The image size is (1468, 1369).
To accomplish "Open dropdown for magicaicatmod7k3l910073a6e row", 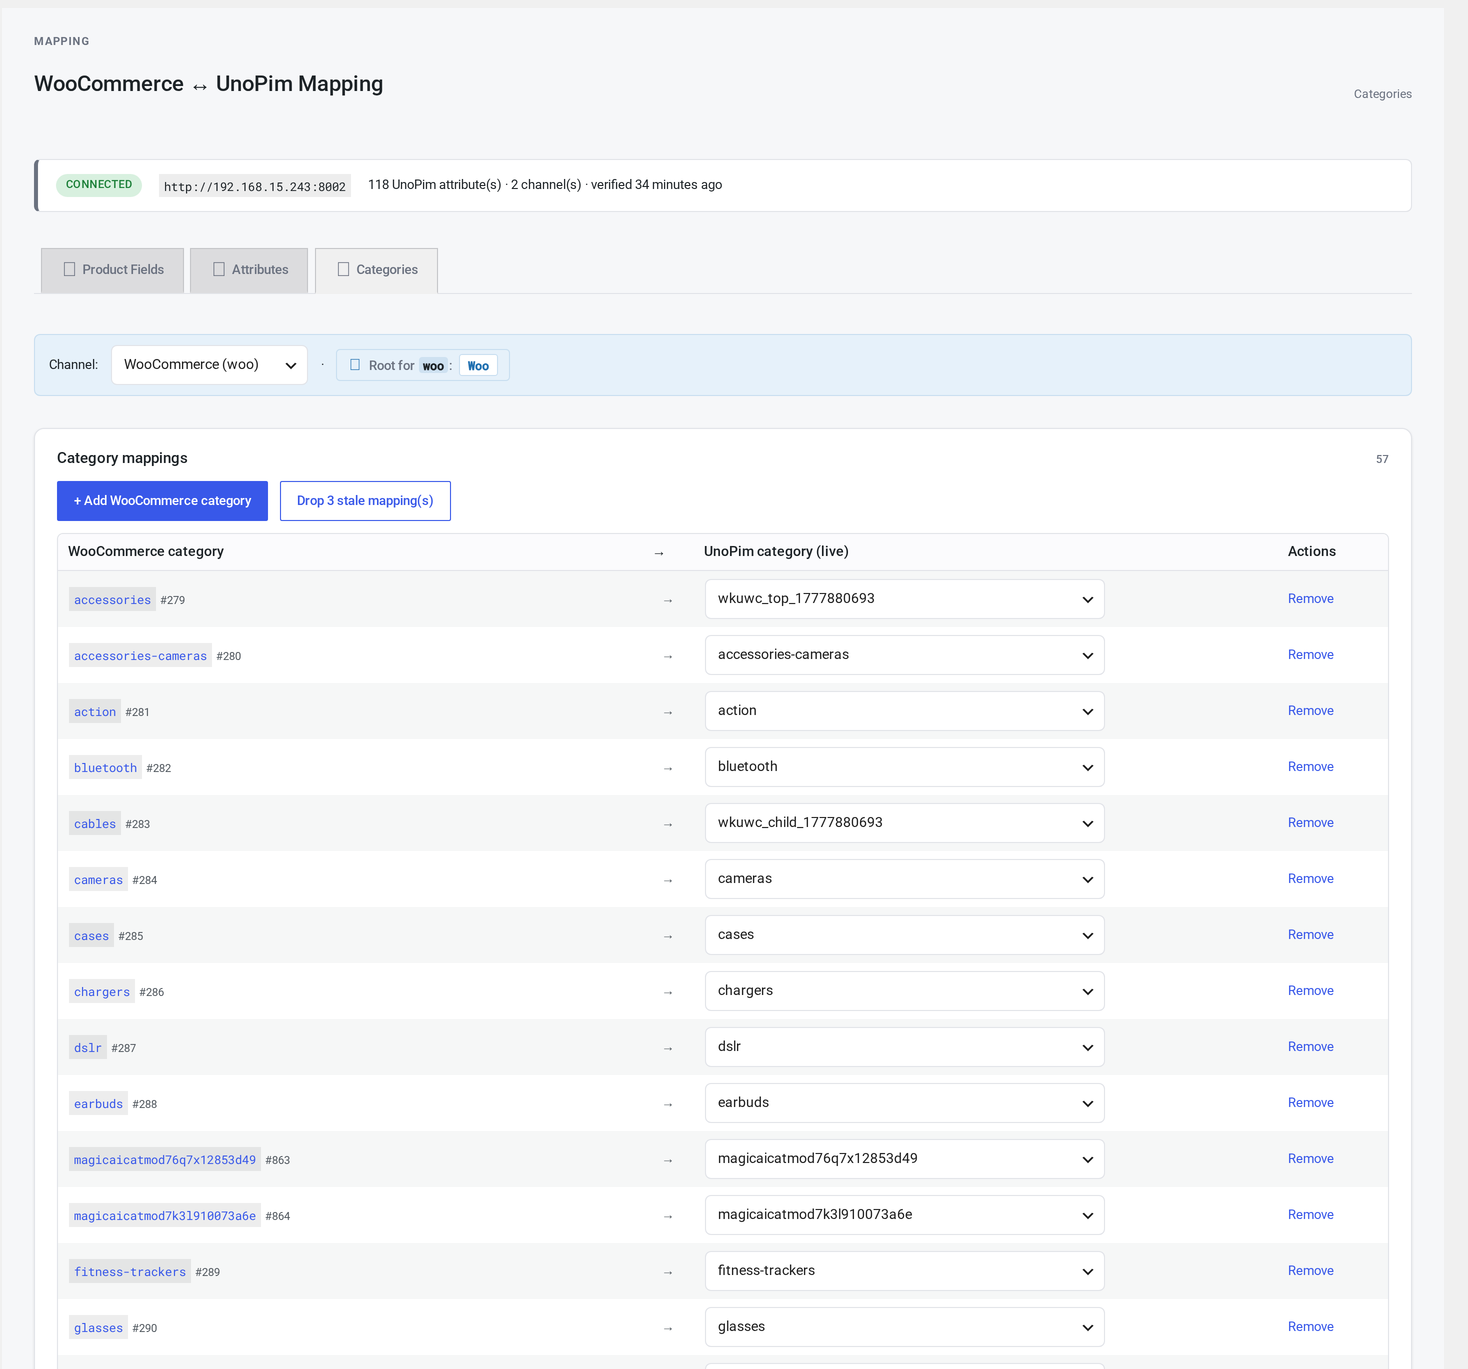I will pos(905,1215).
